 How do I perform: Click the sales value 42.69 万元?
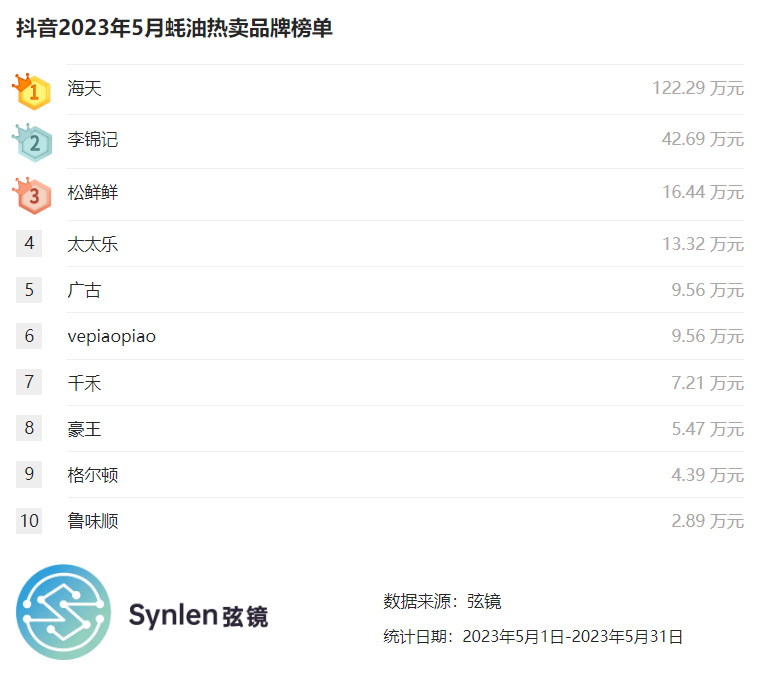coord(703,139)
